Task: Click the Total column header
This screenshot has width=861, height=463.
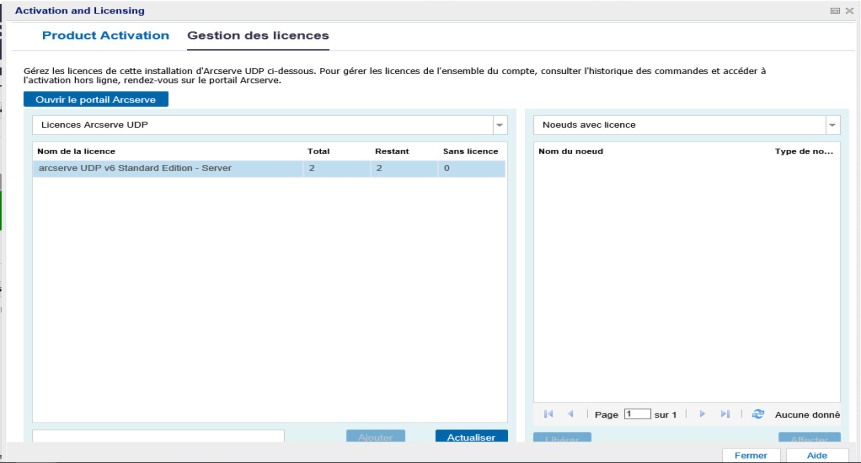Action: pos(318,151)
